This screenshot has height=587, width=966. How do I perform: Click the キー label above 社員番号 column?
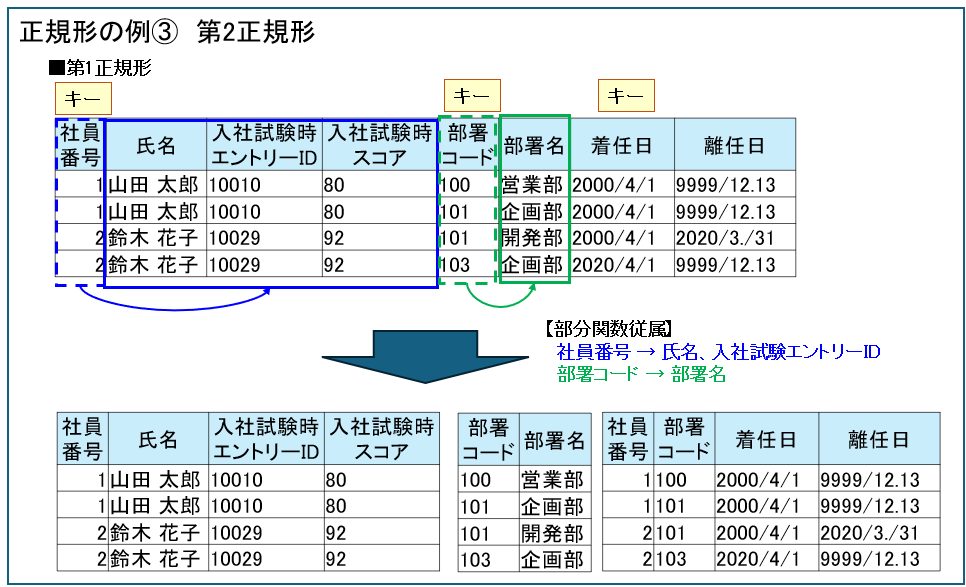(x=83, y=99)
